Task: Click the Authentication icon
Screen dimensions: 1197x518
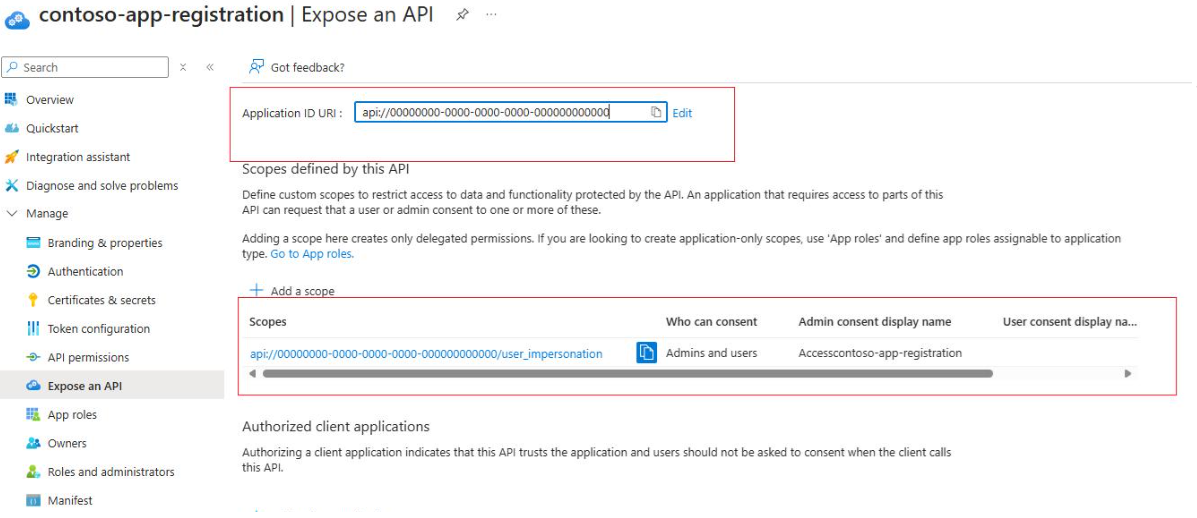Action: [33, 272]
